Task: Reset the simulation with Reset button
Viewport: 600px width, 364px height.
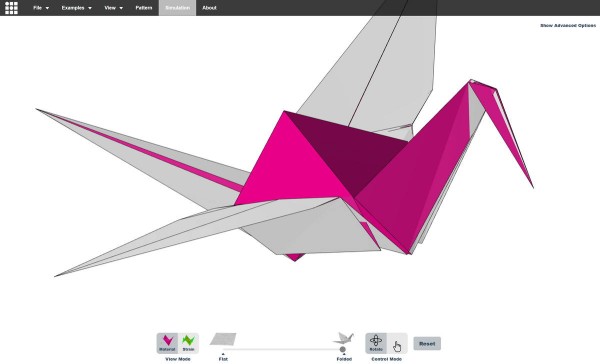Action: [427, 343]
